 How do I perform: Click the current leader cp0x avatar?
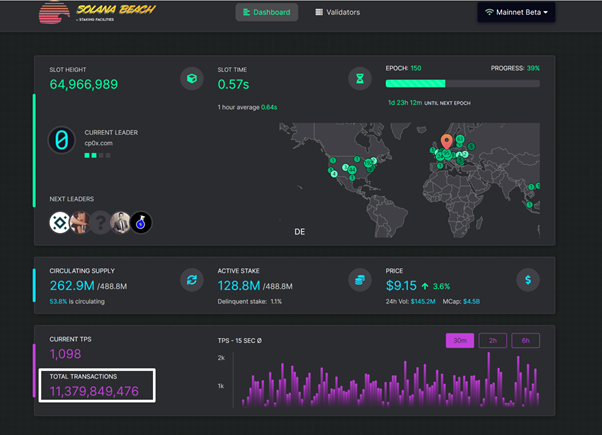point(62,140)
